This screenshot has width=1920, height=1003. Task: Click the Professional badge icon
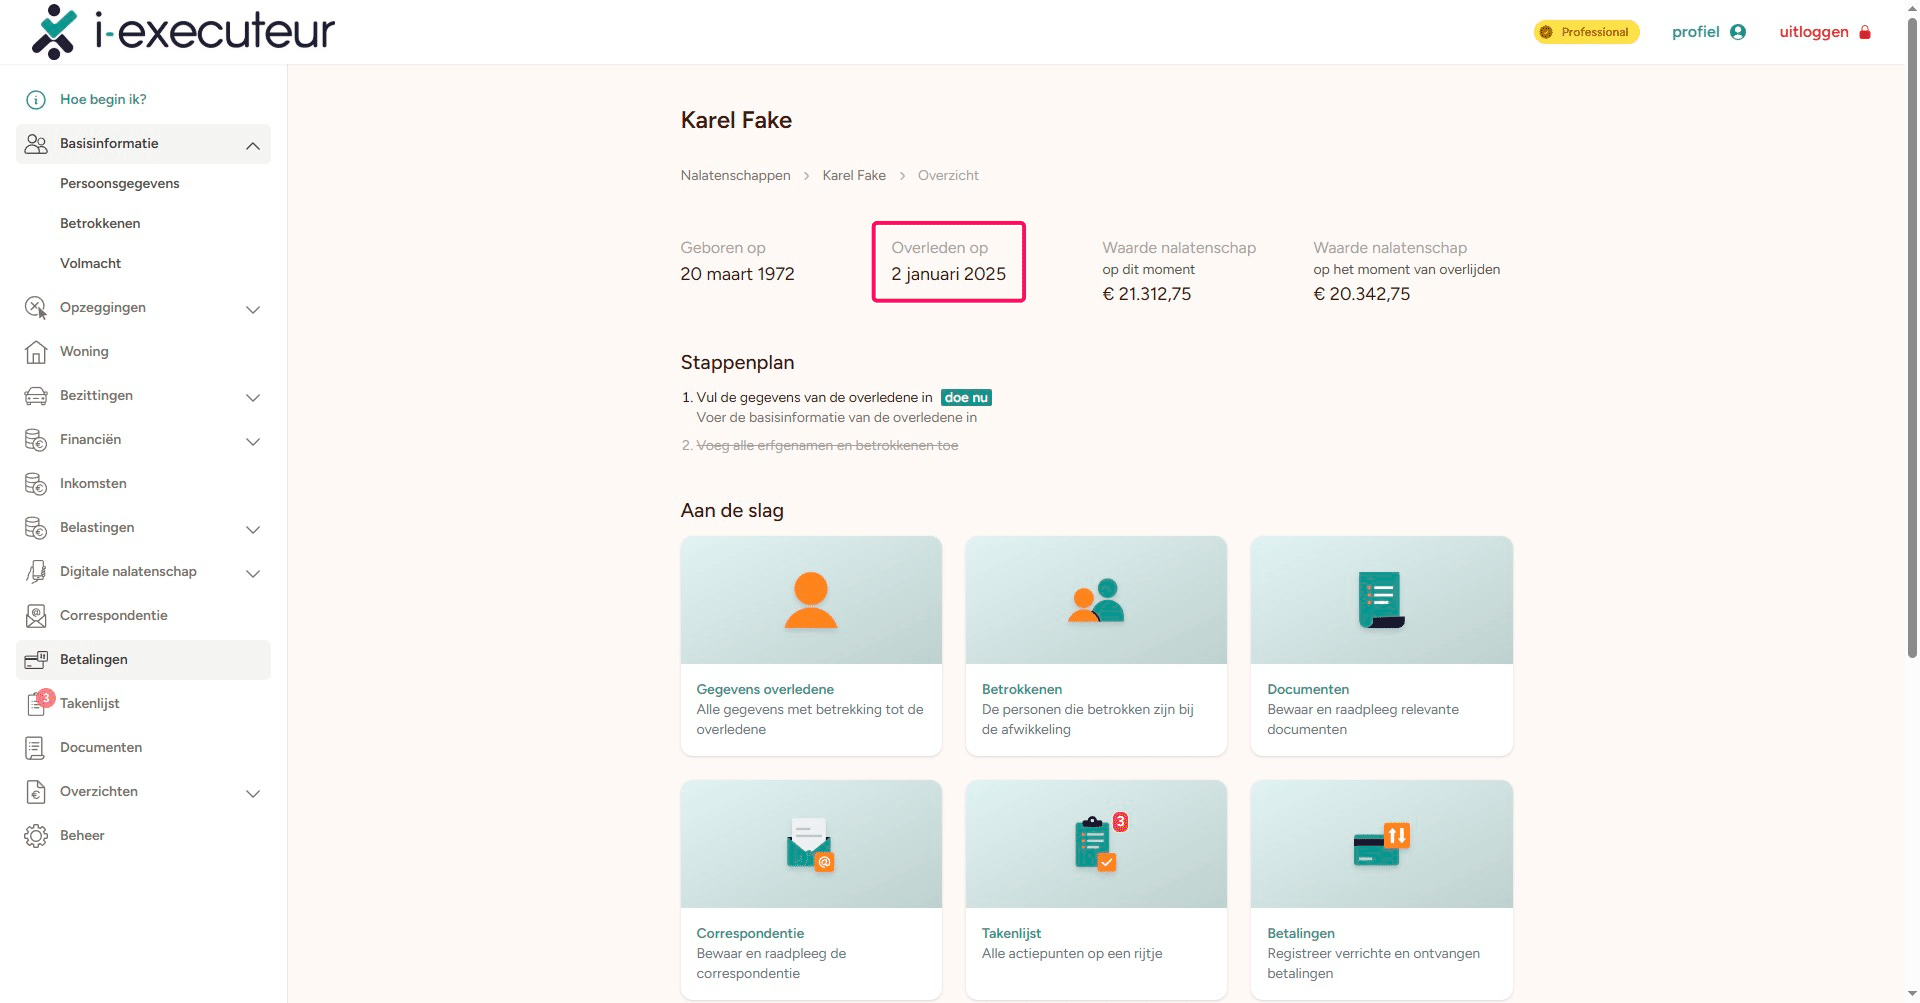pyautogui.click(x=1546, y=32)
